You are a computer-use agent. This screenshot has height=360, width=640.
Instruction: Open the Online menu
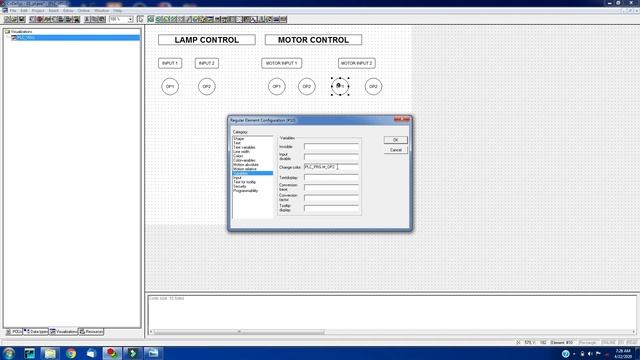pos(84,11)
